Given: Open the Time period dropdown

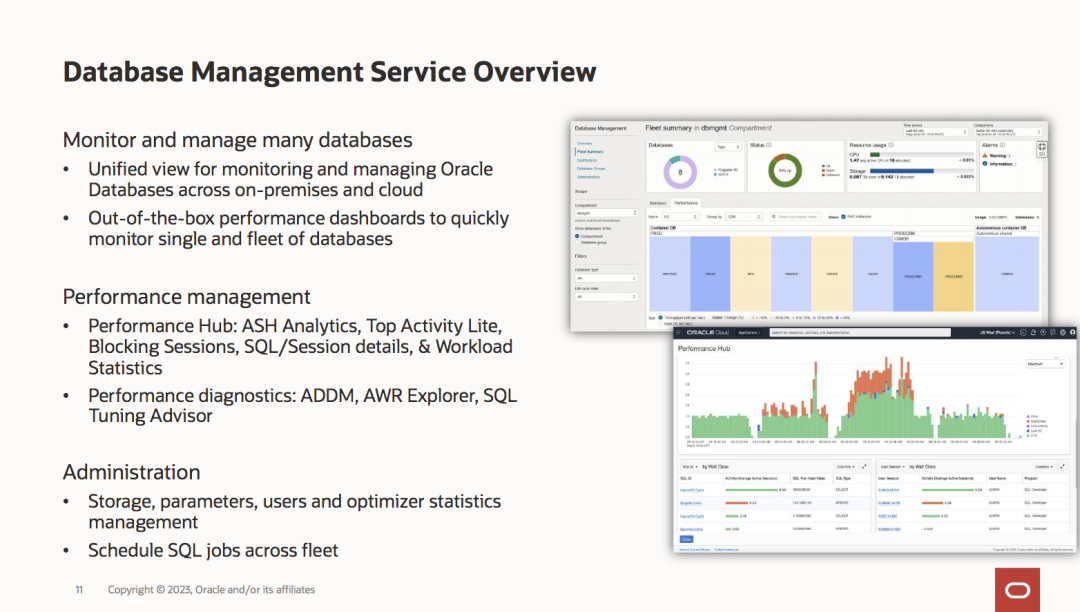Looking at the screenshot, I should tap(935, 132).
